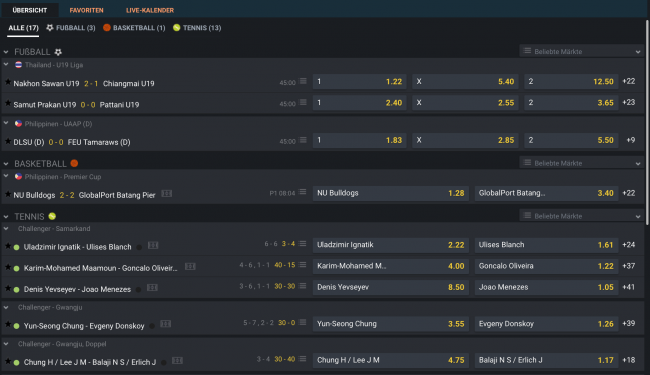Open Beliebte Märkte dropdown in Fußball section
This screenshot has width=650, height=375.
tap(582, 51)
